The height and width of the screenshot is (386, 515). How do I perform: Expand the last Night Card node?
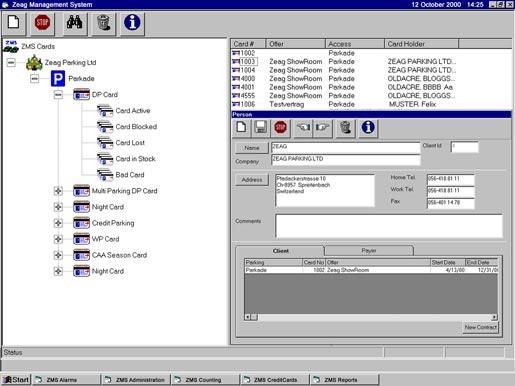pos(58,271)
